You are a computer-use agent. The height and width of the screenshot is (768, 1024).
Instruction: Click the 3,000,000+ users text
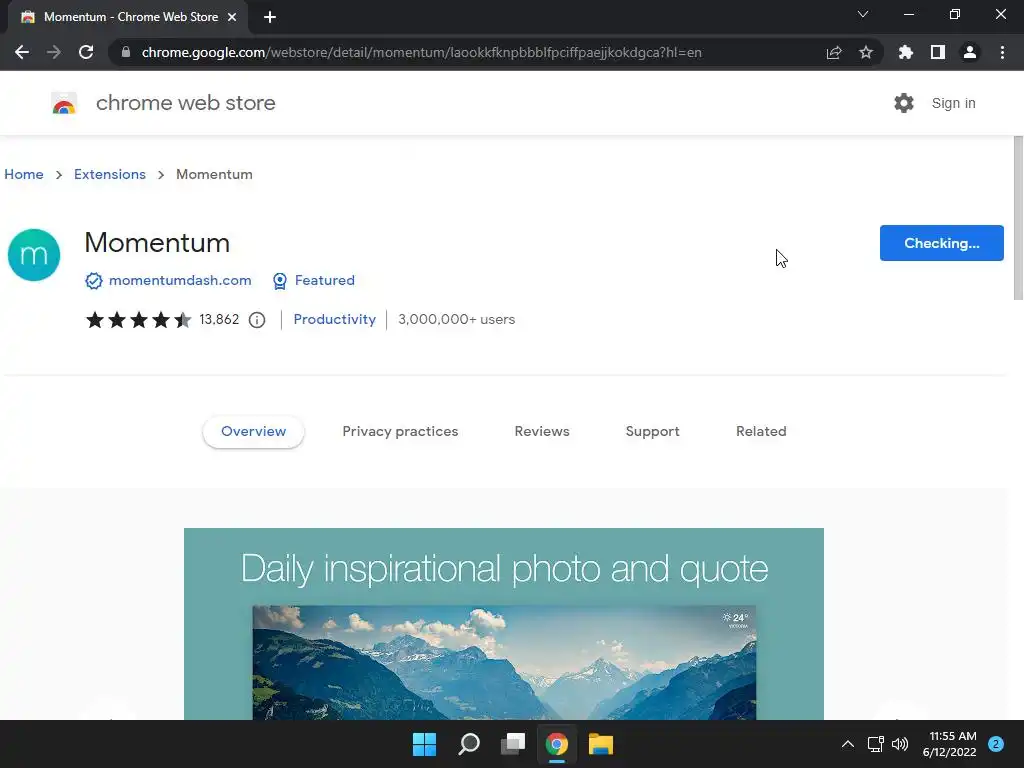tap(456, 319)
